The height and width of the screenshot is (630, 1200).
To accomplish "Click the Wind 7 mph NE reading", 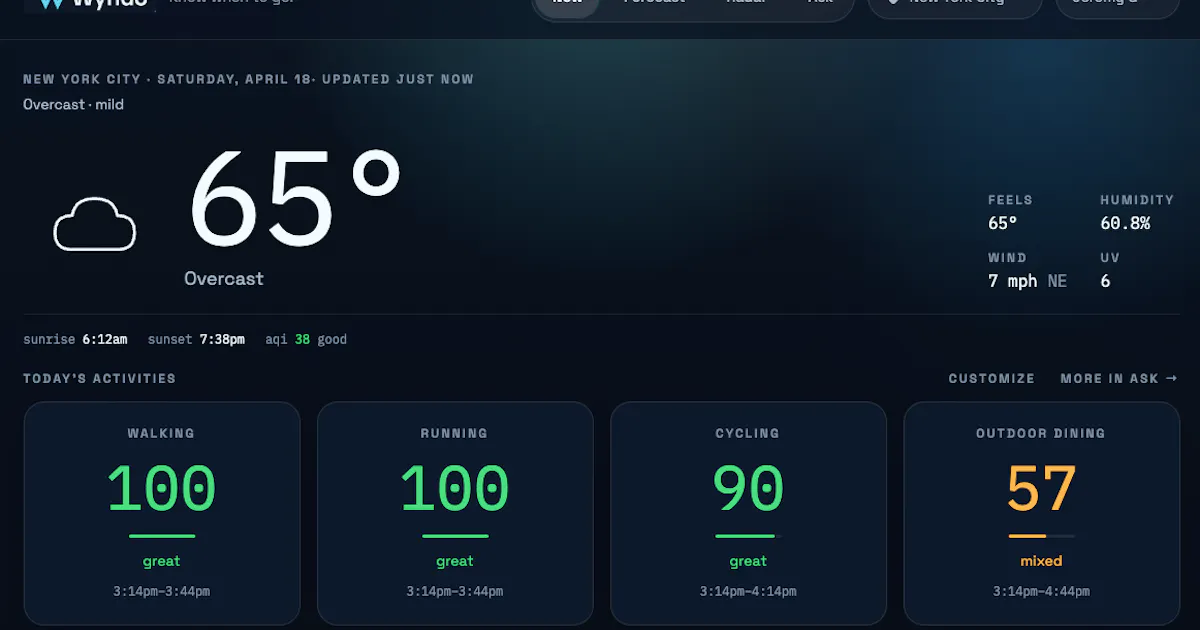I will coord(1027,282).
